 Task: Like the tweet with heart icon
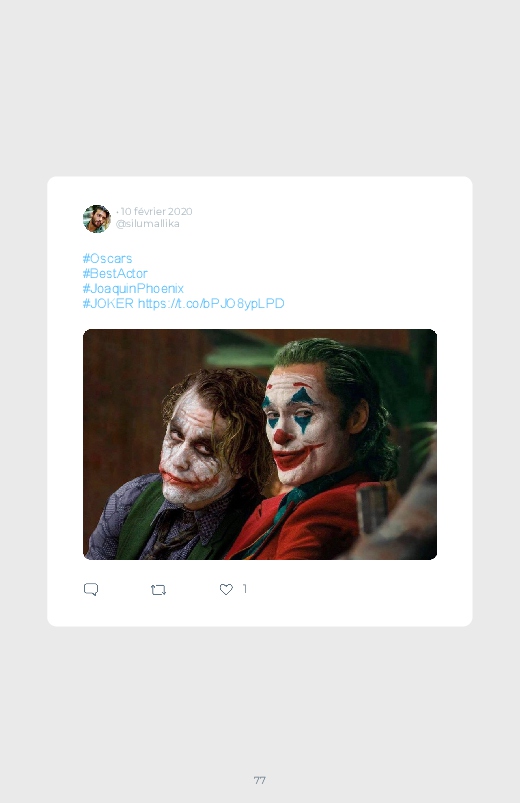(226, 589)
